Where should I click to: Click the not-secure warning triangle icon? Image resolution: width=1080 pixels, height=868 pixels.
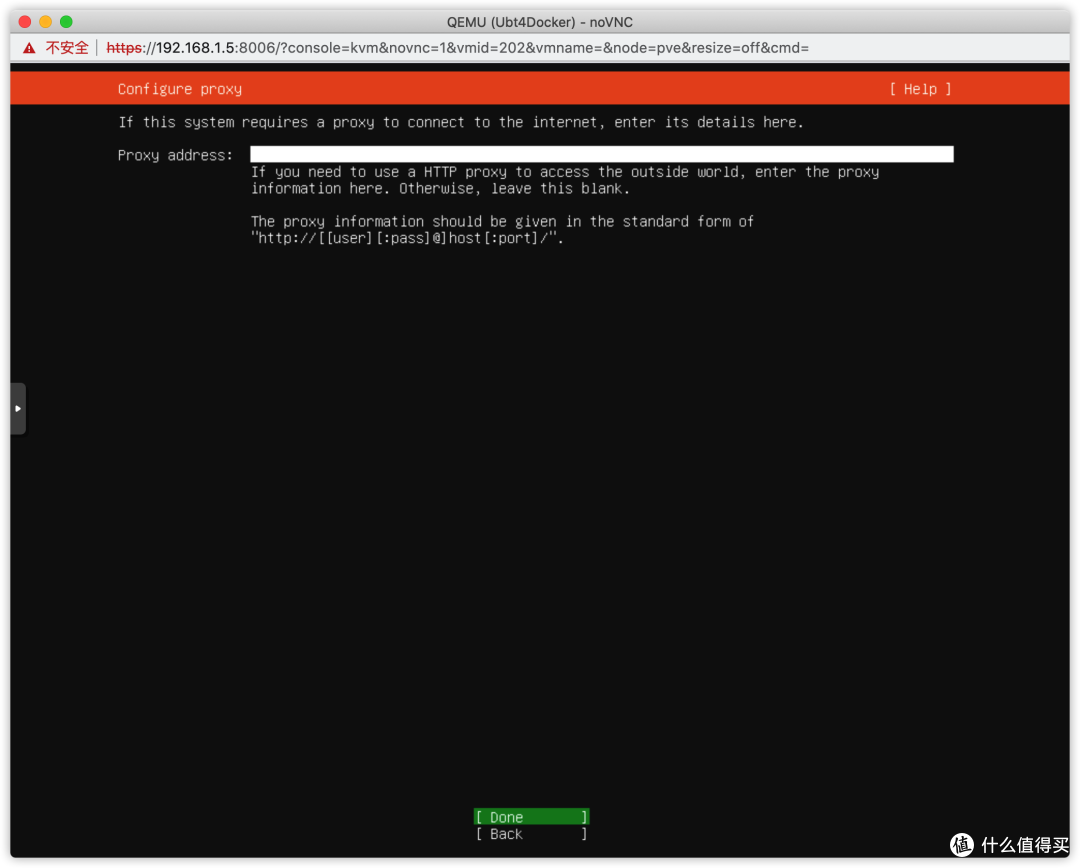29,48
